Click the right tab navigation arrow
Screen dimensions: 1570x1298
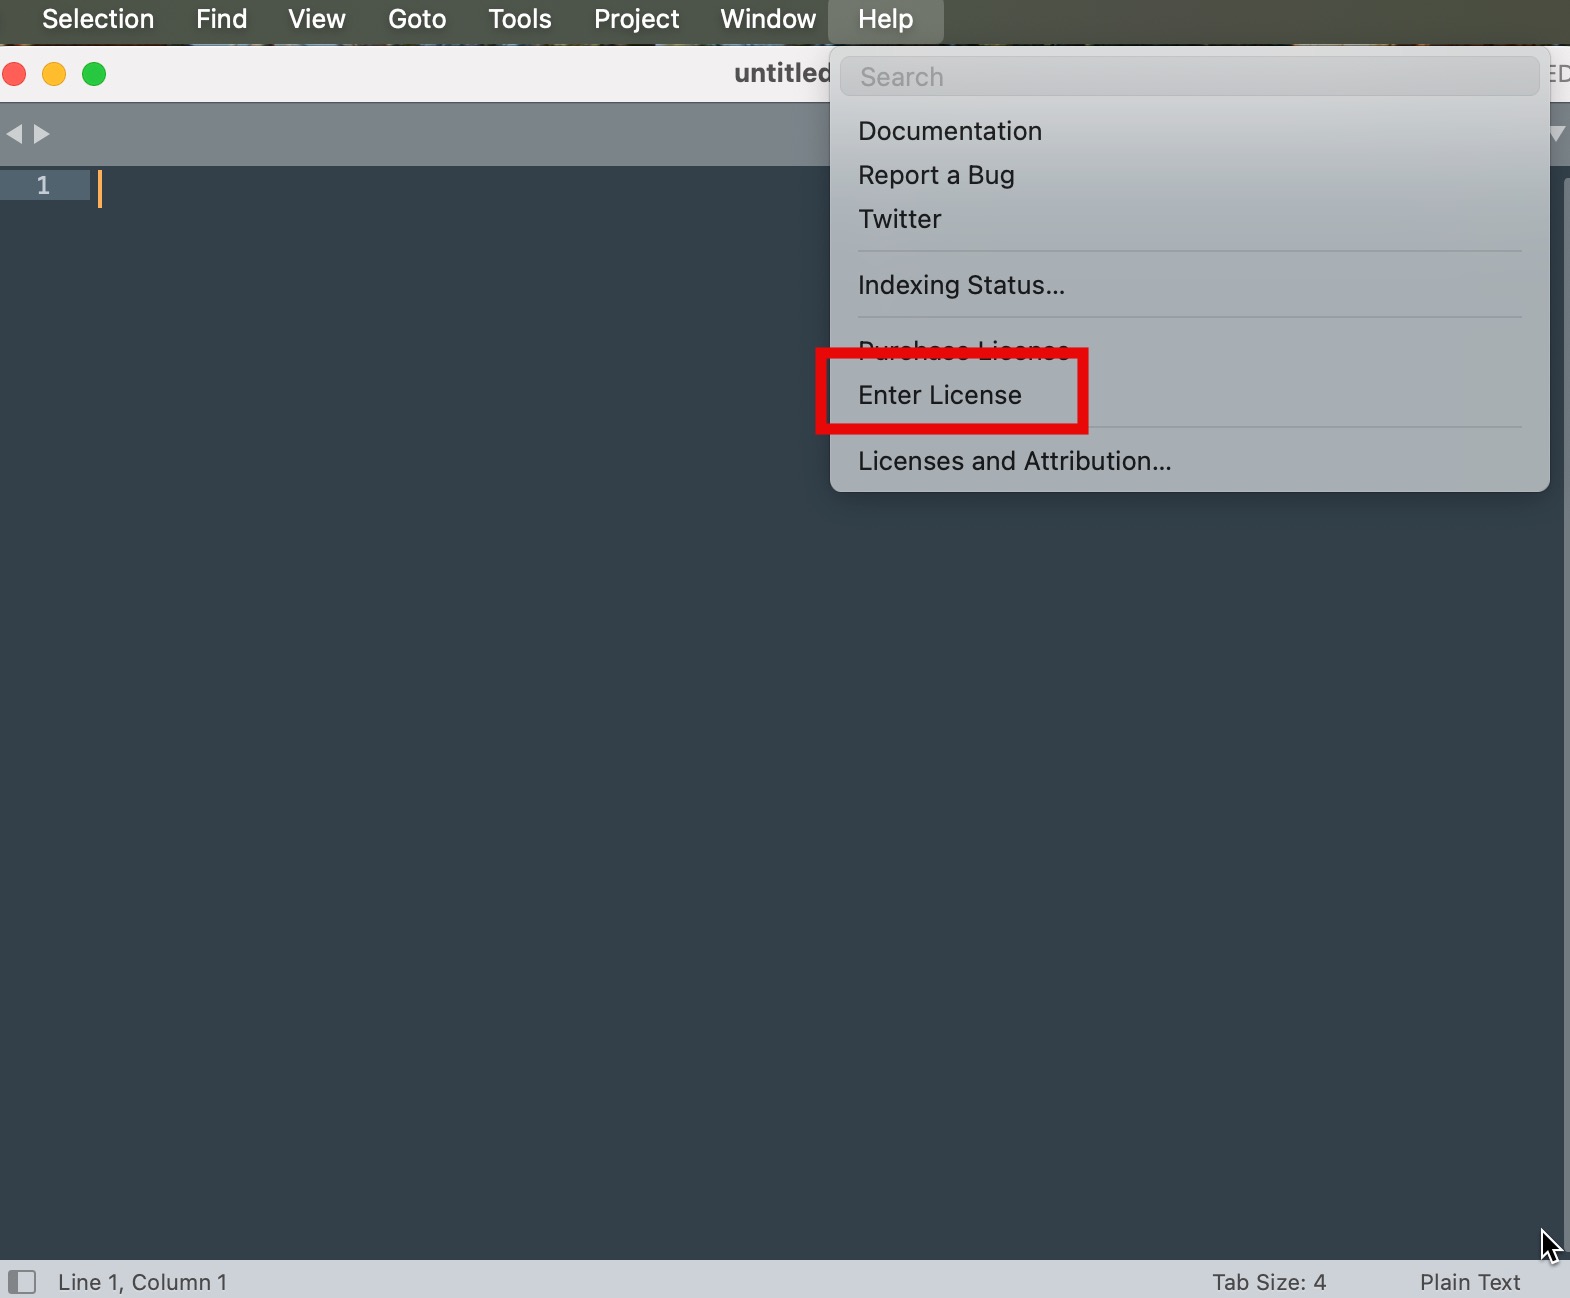(x=42, y=134)
